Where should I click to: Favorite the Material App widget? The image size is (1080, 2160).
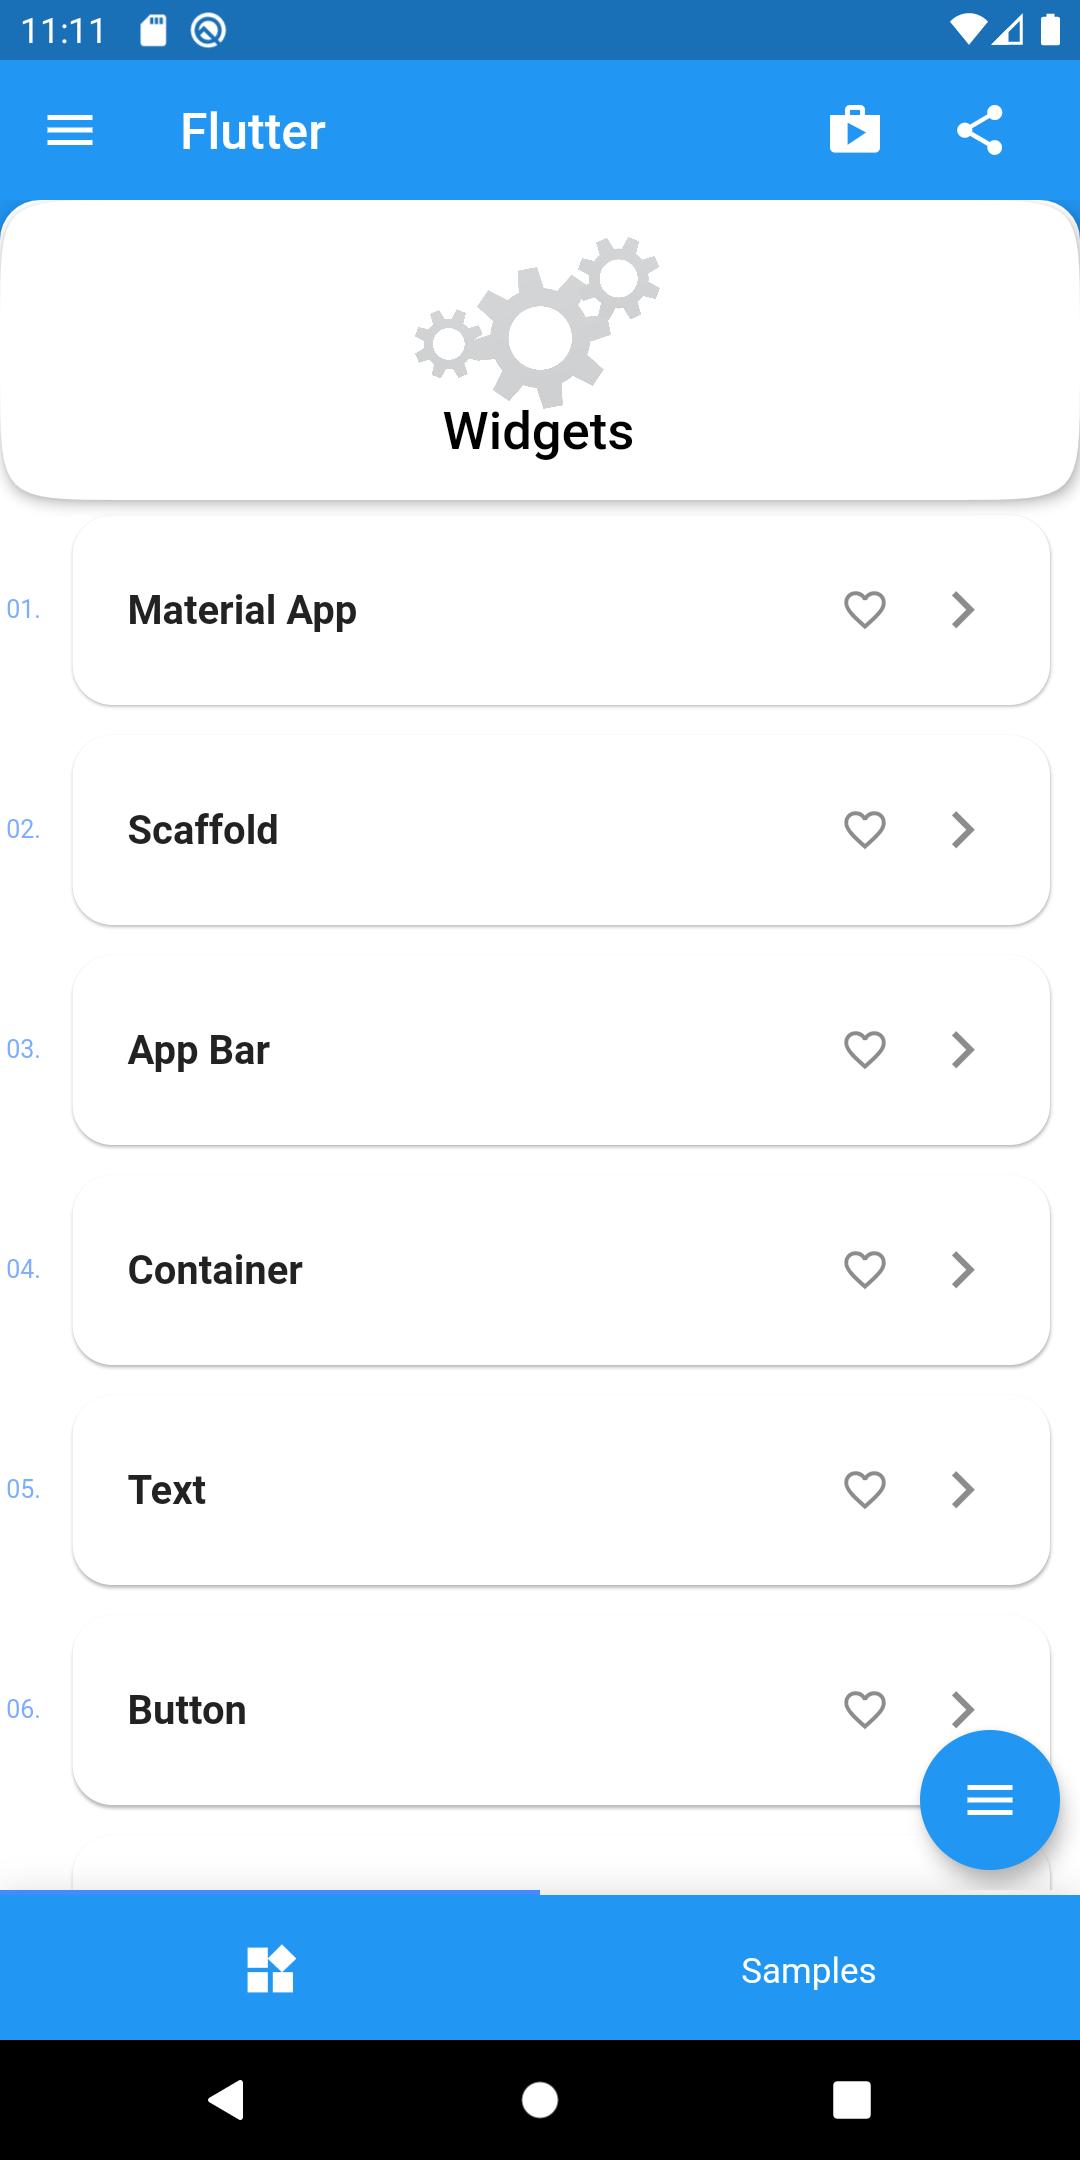(865, 610)
